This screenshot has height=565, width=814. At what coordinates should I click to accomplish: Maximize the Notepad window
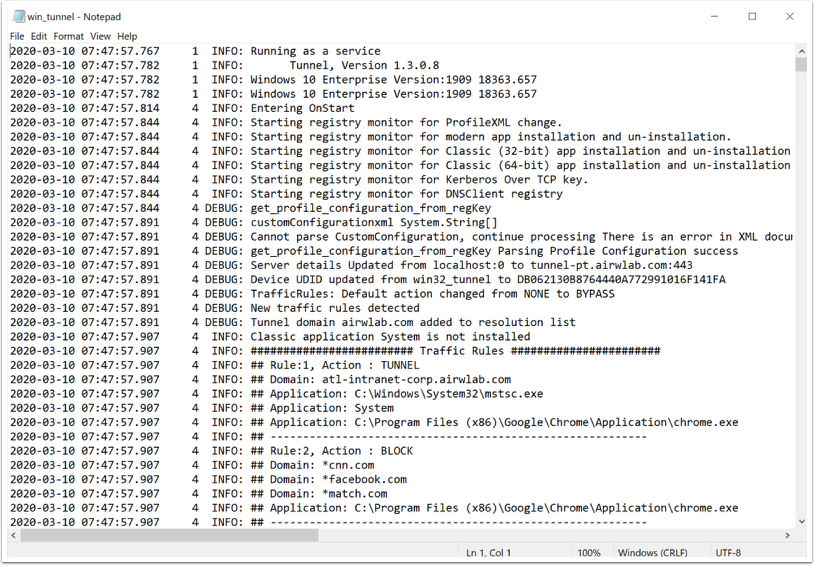(752, 16)
